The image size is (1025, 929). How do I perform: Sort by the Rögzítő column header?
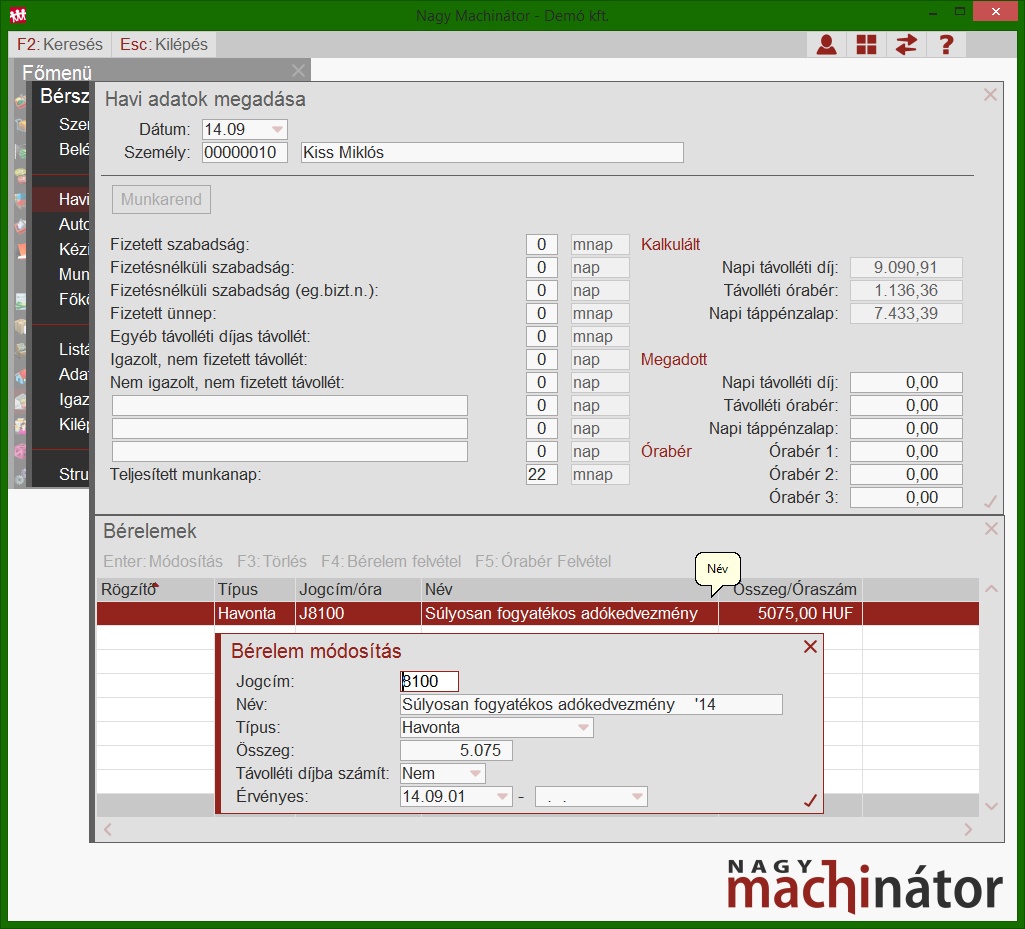[x=155, y=589]
